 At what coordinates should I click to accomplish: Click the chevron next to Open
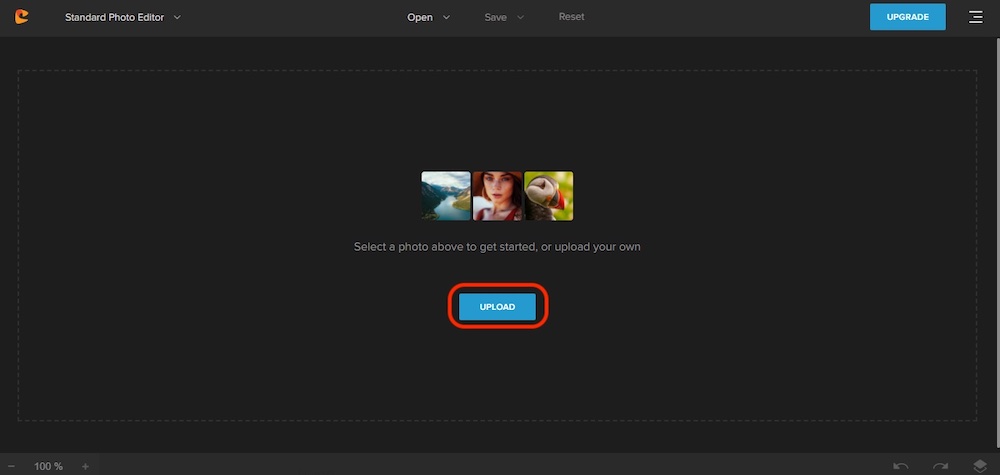(x=446, y=17)
